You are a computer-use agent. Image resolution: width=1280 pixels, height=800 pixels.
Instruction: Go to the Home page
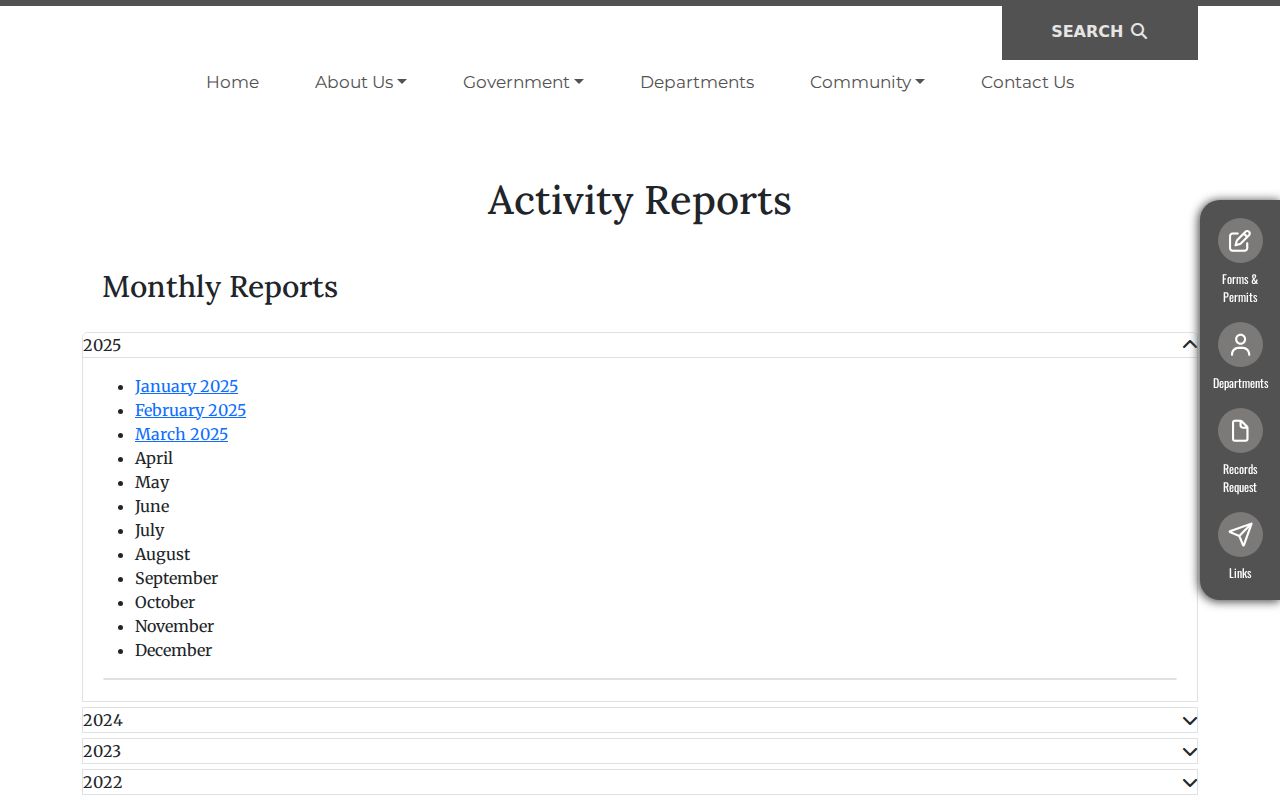click(233, 82)
